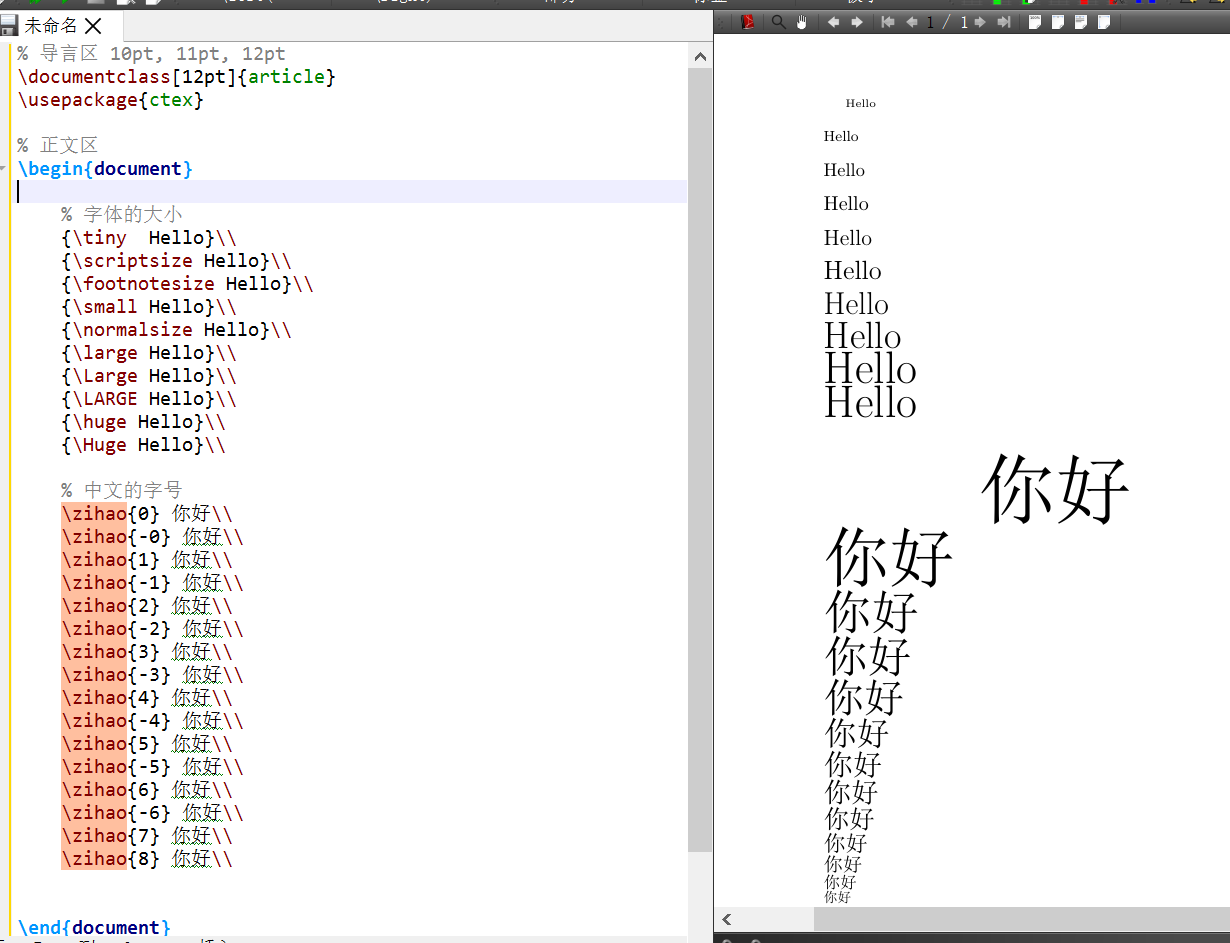Set the PDF to actual size 100% view

[1035, 22]
